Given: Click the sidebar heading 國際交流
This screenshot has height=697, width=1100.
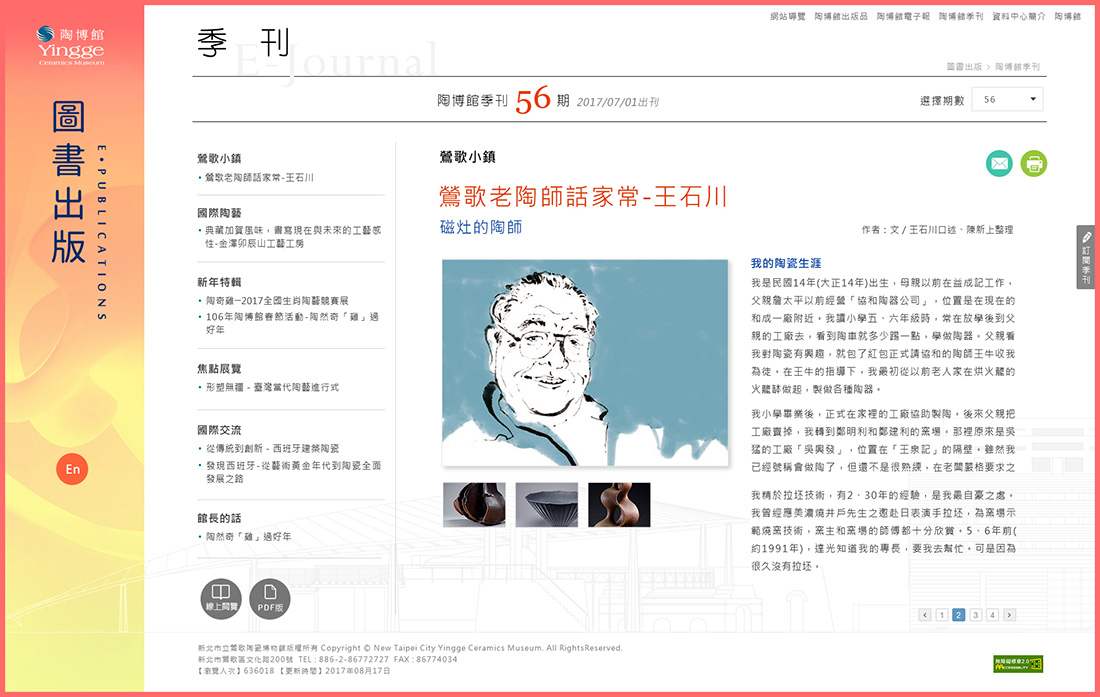Looking at the screenshot, I should (219, 431).
